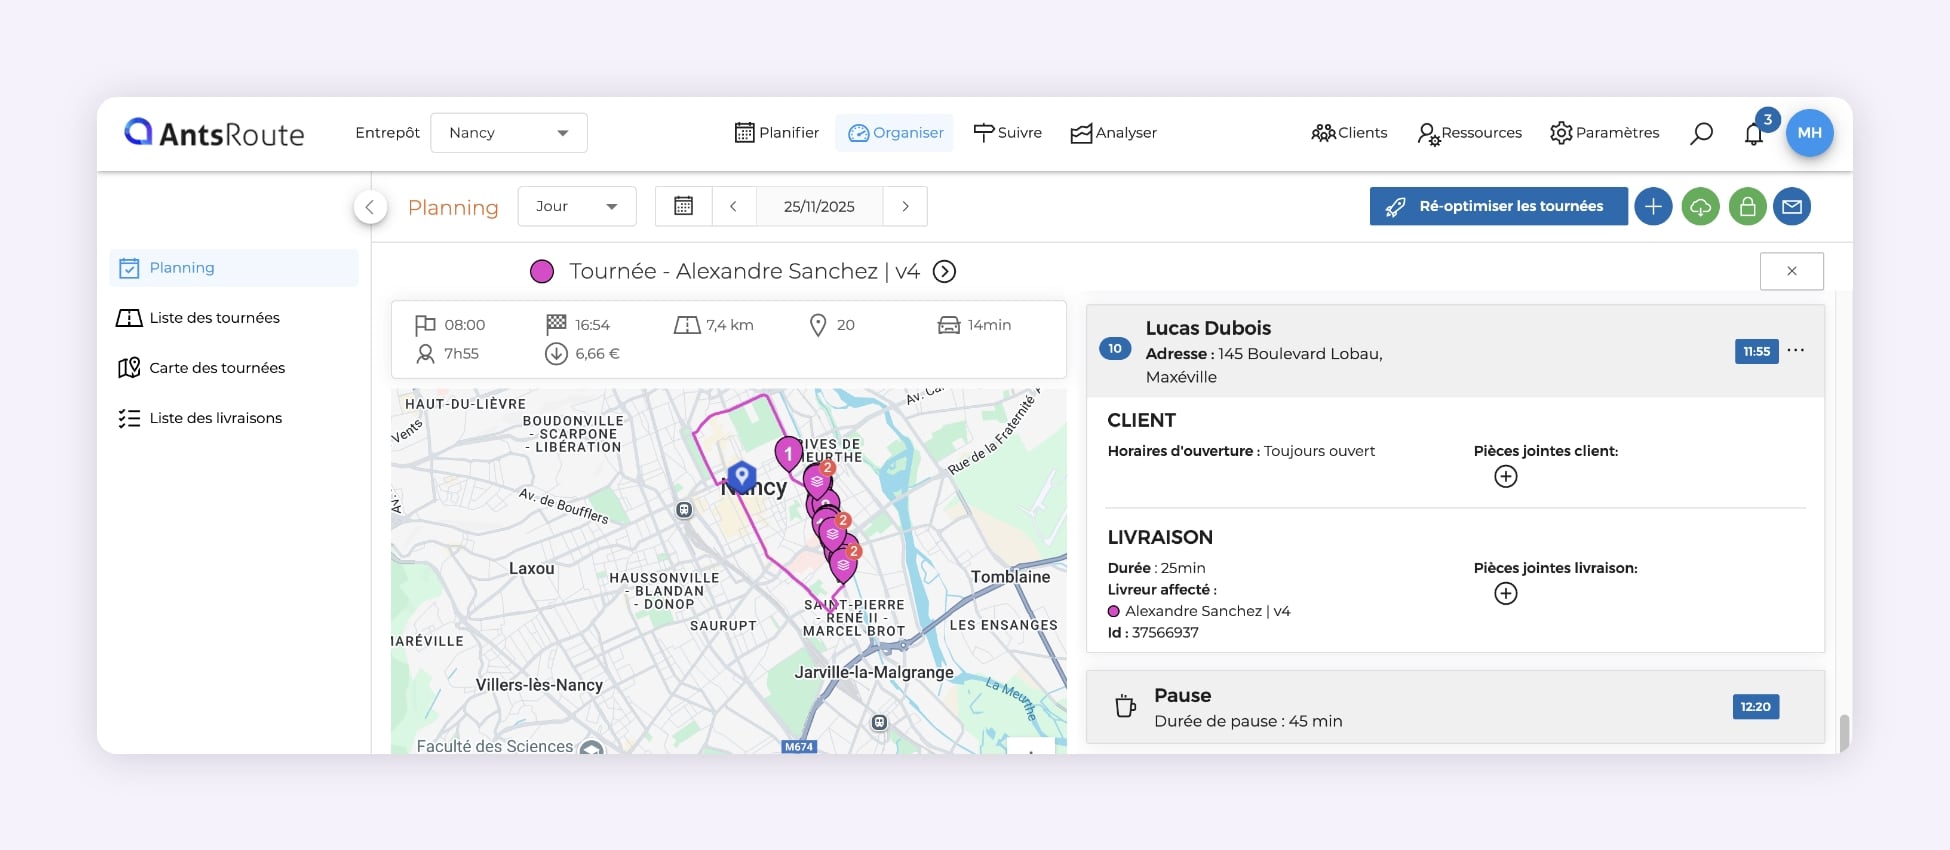The width and height of the screenshot is (1950, 850).
Task: Expand the Entrepôt Nancy dropdown
Action: (x=509, y=133)
